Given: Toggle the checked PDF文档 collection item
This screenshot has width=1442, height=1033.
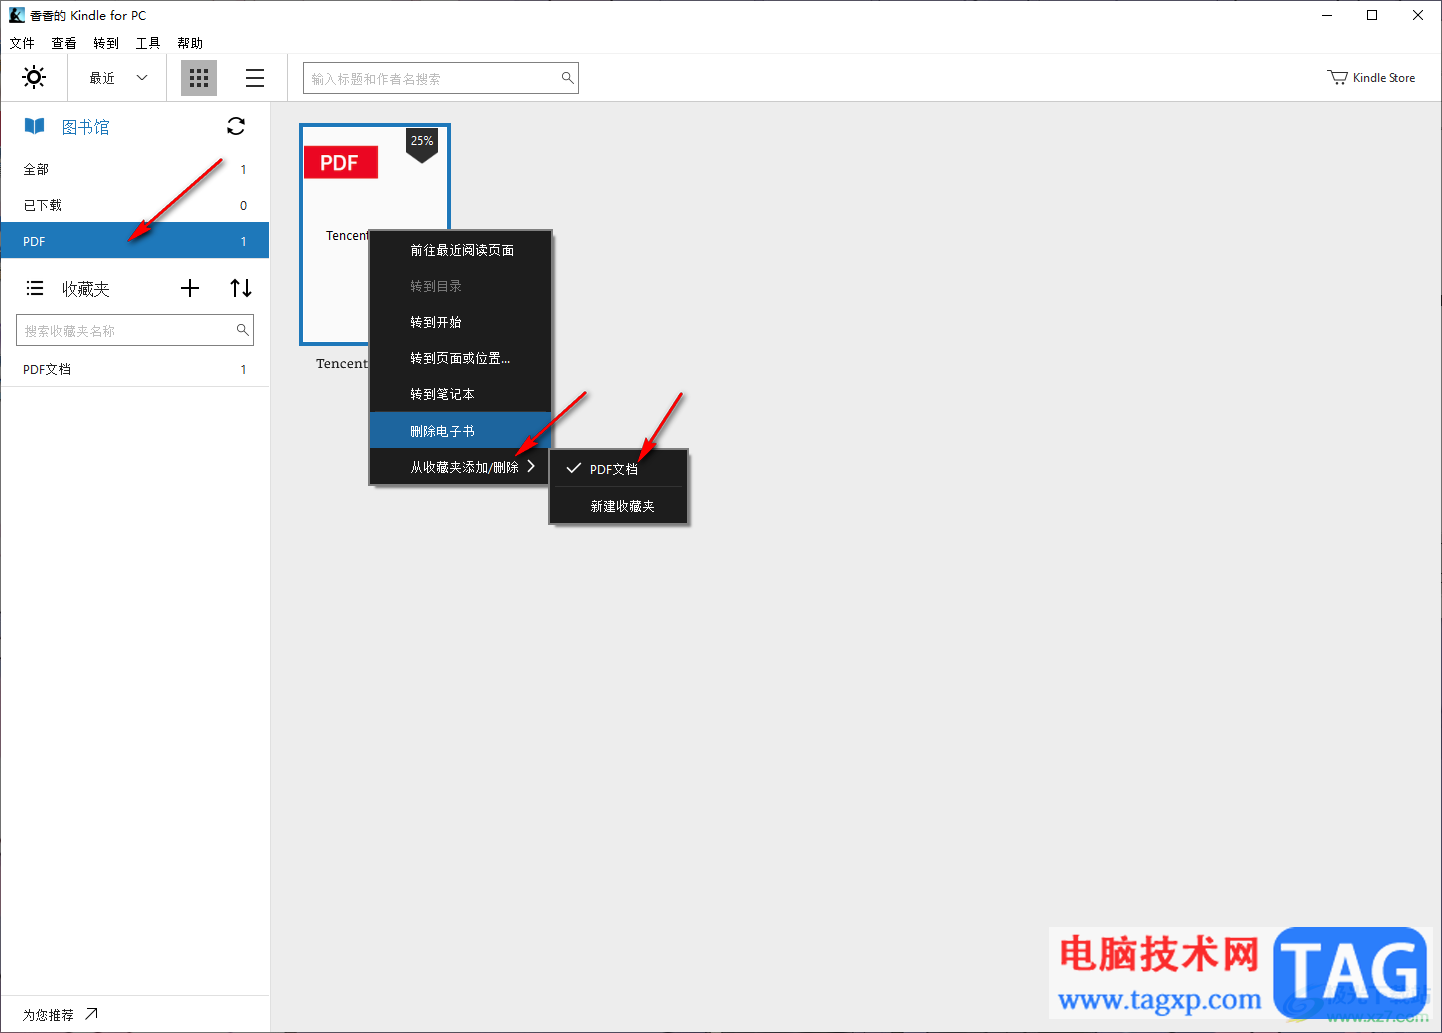Looking at the screenshot, I should click(x=618, y=469).
